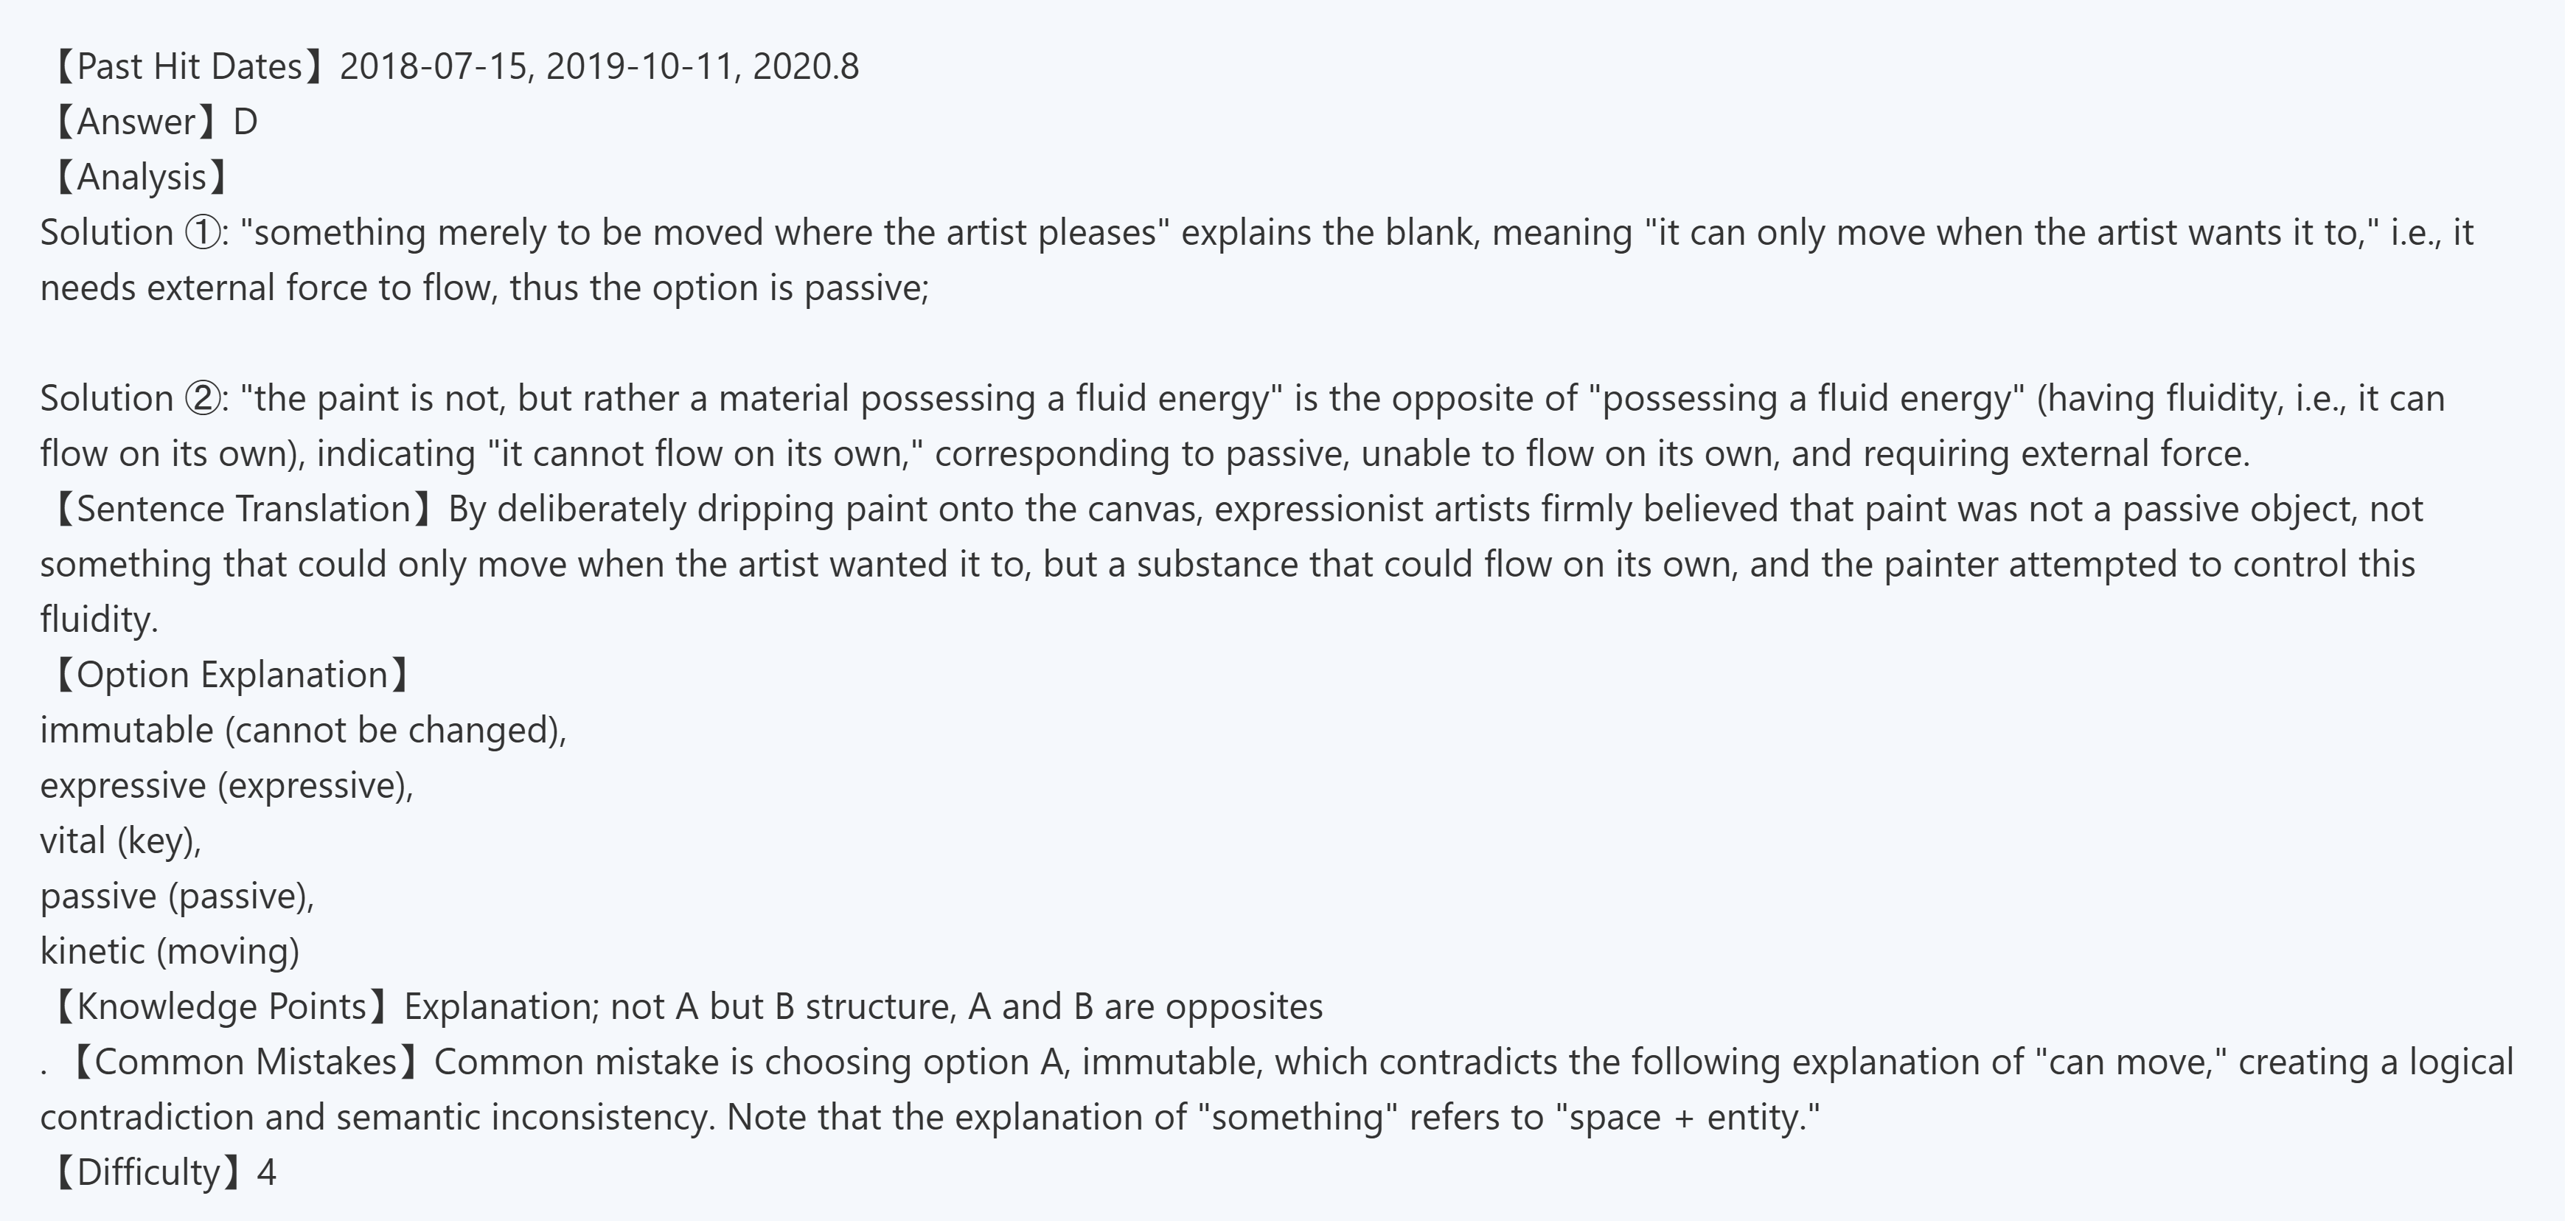Click the Option Explanation heading
The image size is (2576, 1221).
(231, 675)
